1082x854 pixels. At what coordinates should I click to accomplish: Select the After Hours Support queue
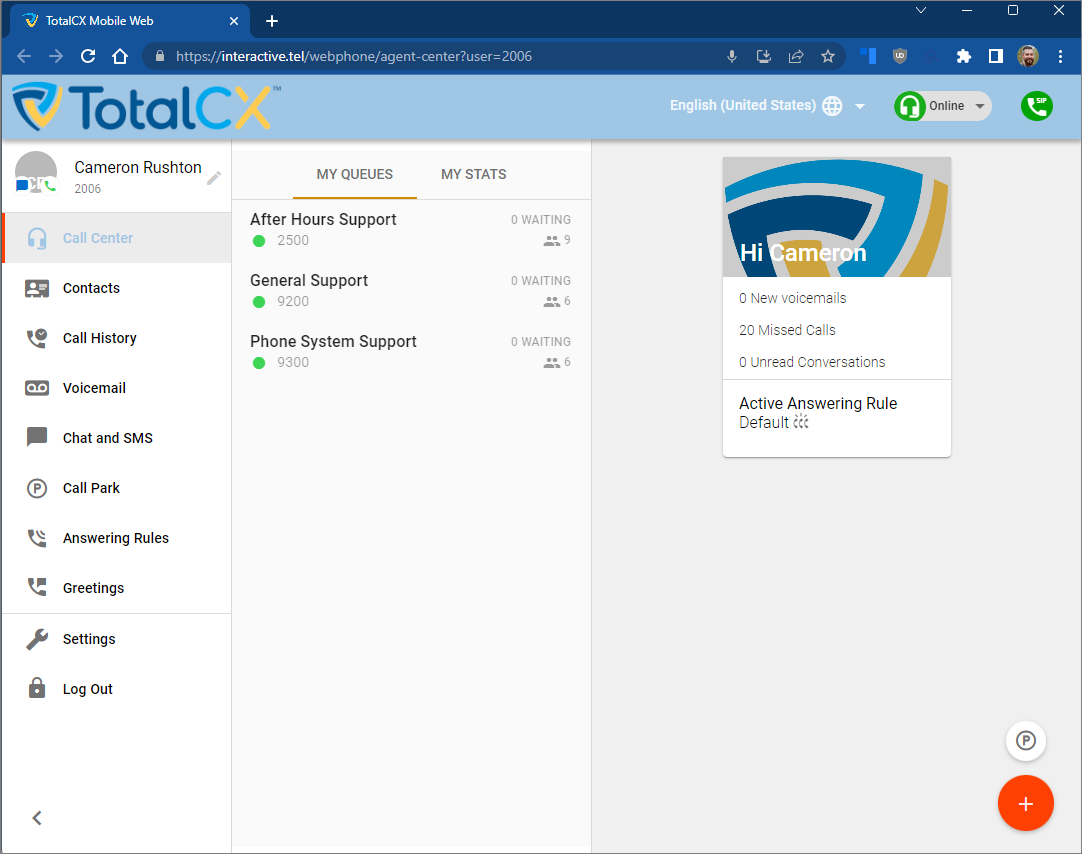(411, 230)
